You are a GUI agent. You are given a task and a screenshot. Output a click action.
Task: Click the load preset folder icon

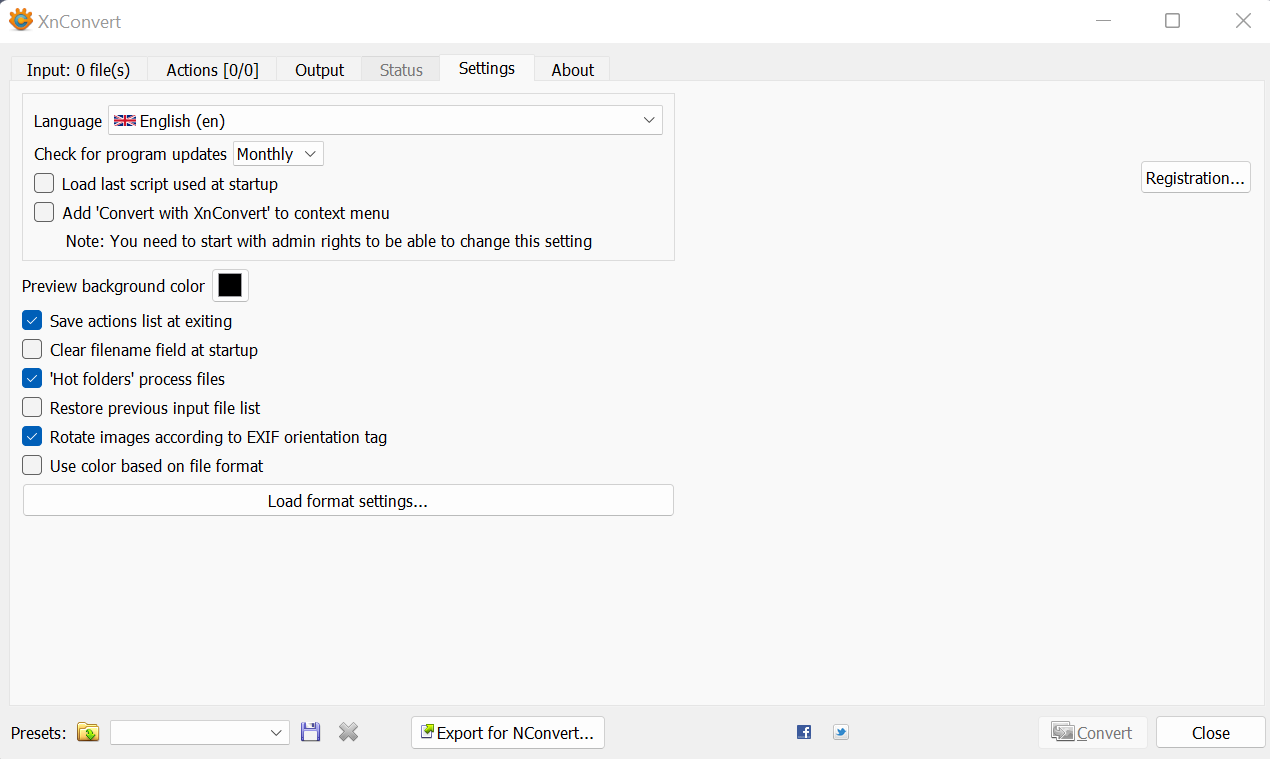pyautogui.click(x=88, y=733)
